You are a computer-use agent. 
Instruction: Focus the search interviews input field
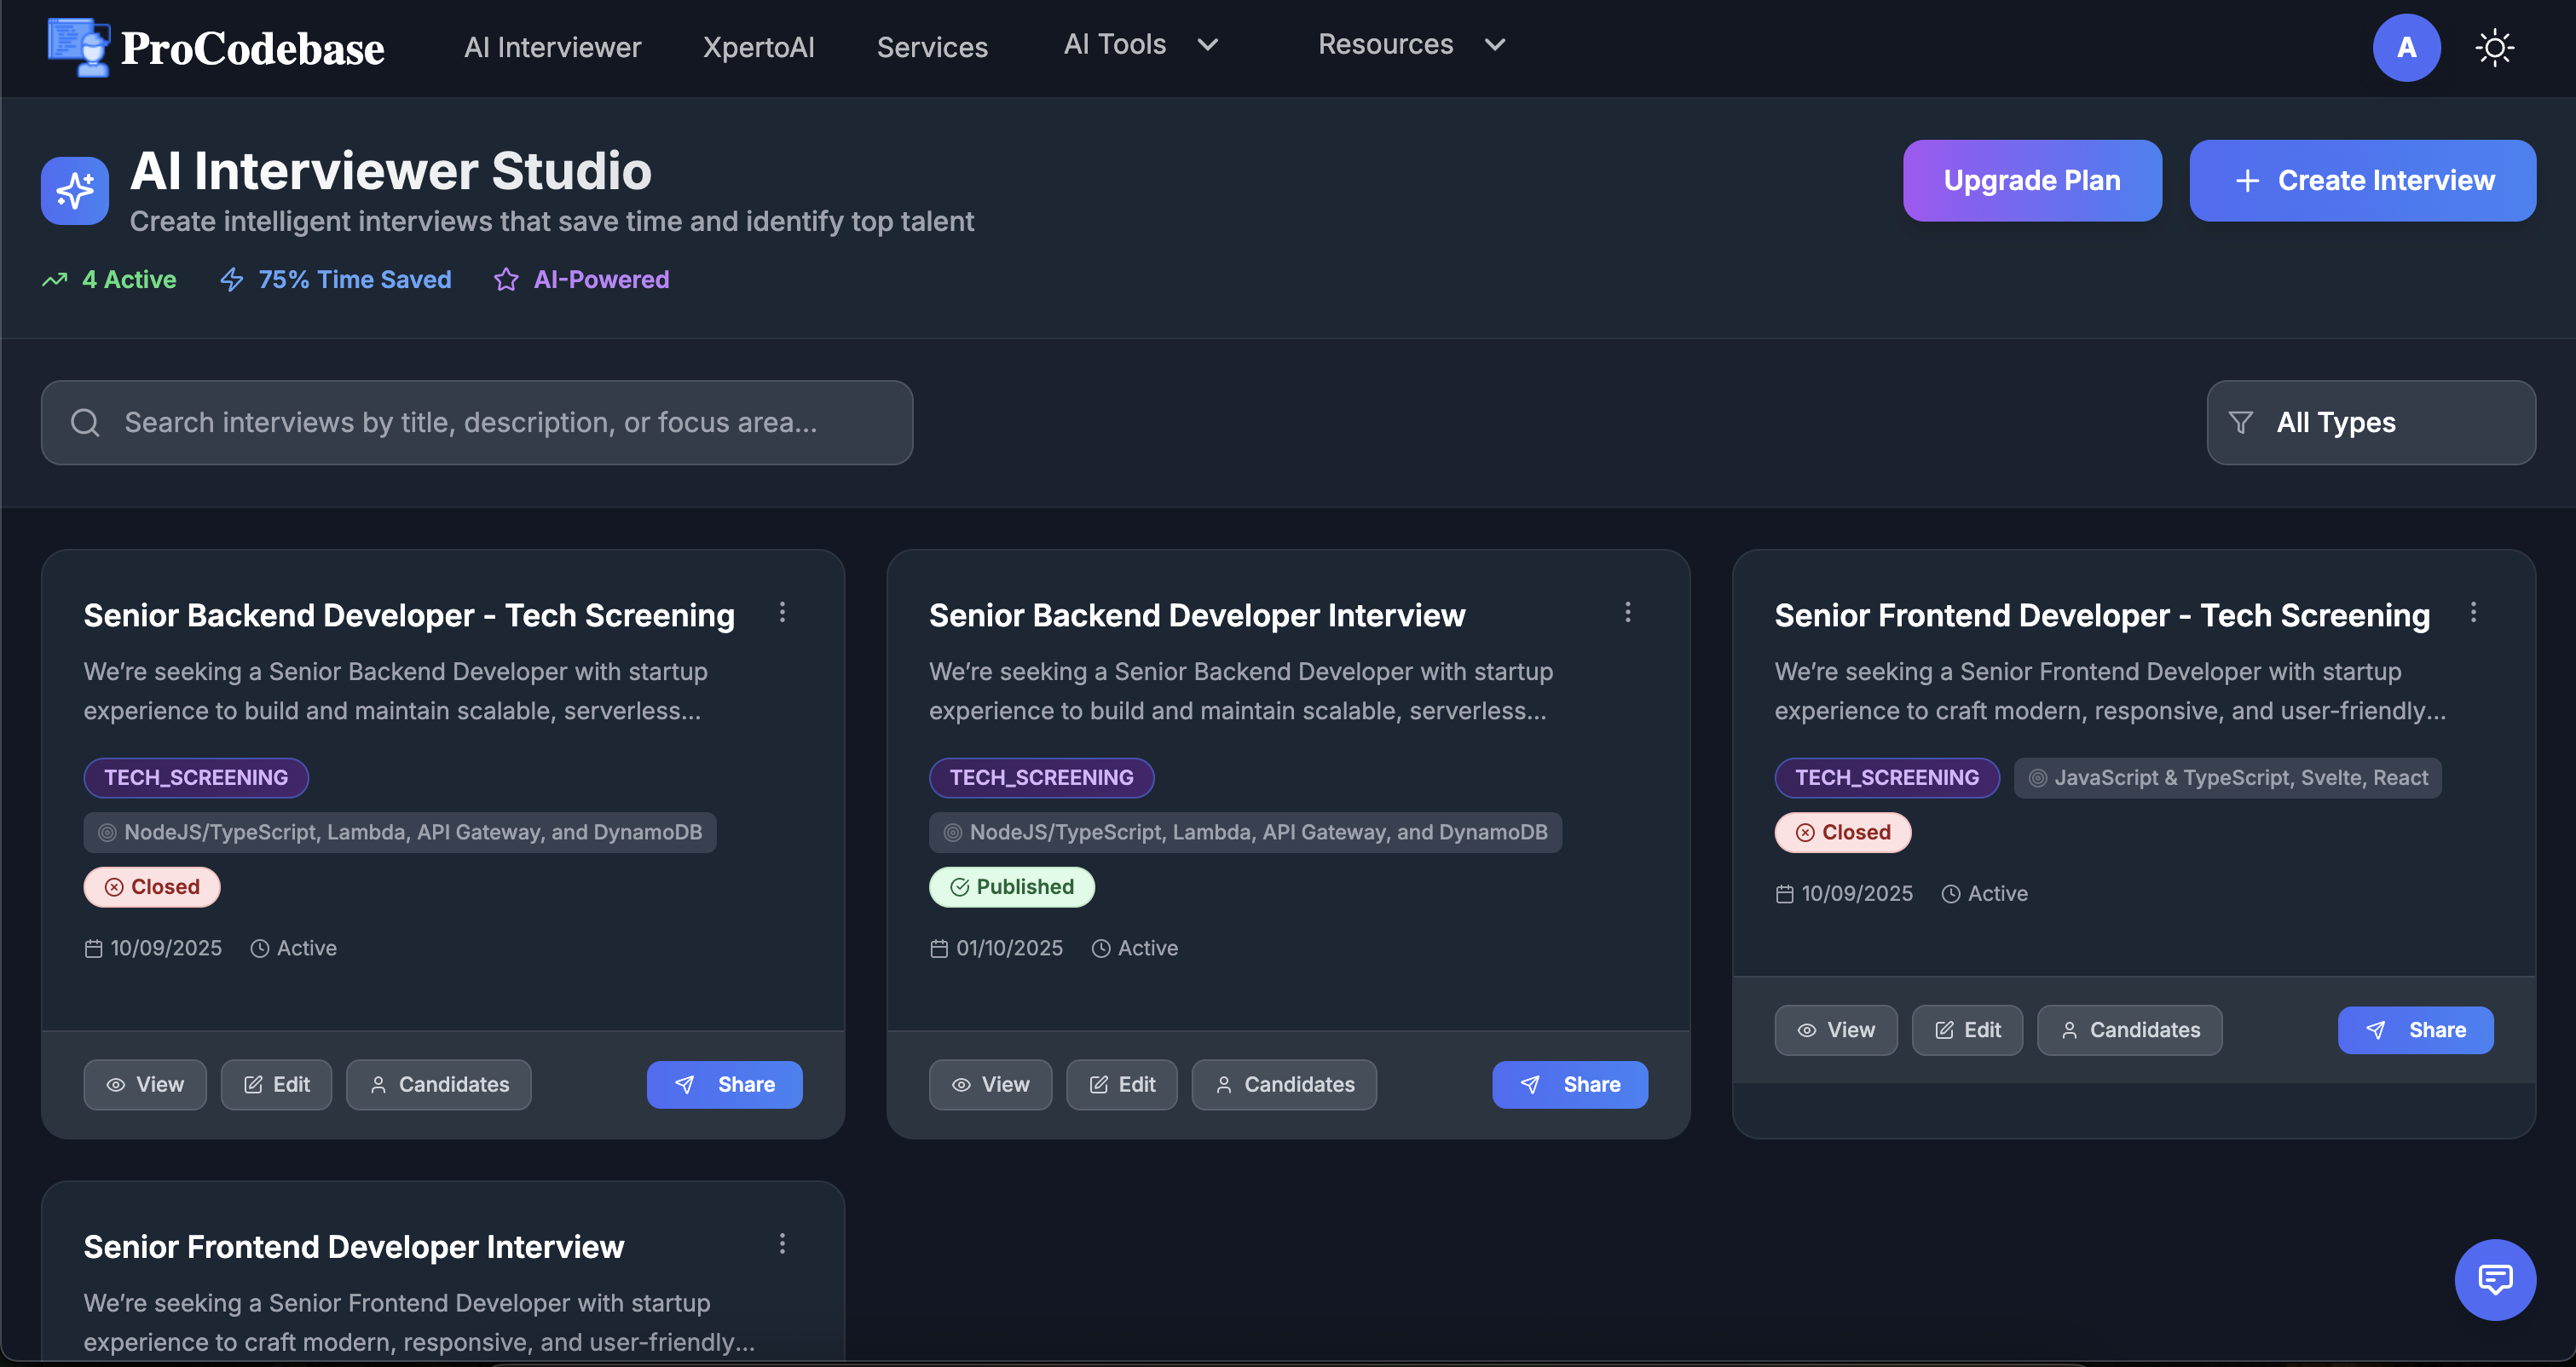tap(500, 423)
